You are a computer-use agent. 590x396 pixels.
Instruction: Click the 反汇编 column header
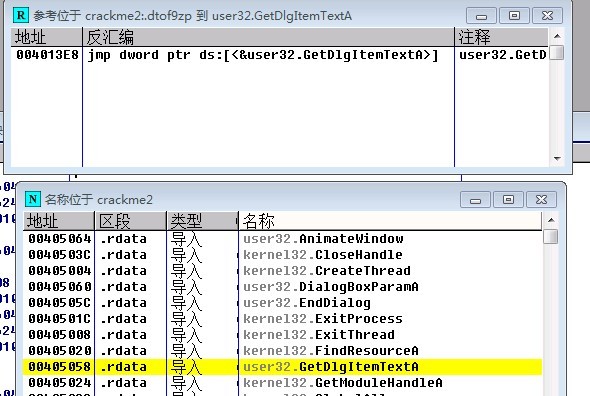click(268, 37)
